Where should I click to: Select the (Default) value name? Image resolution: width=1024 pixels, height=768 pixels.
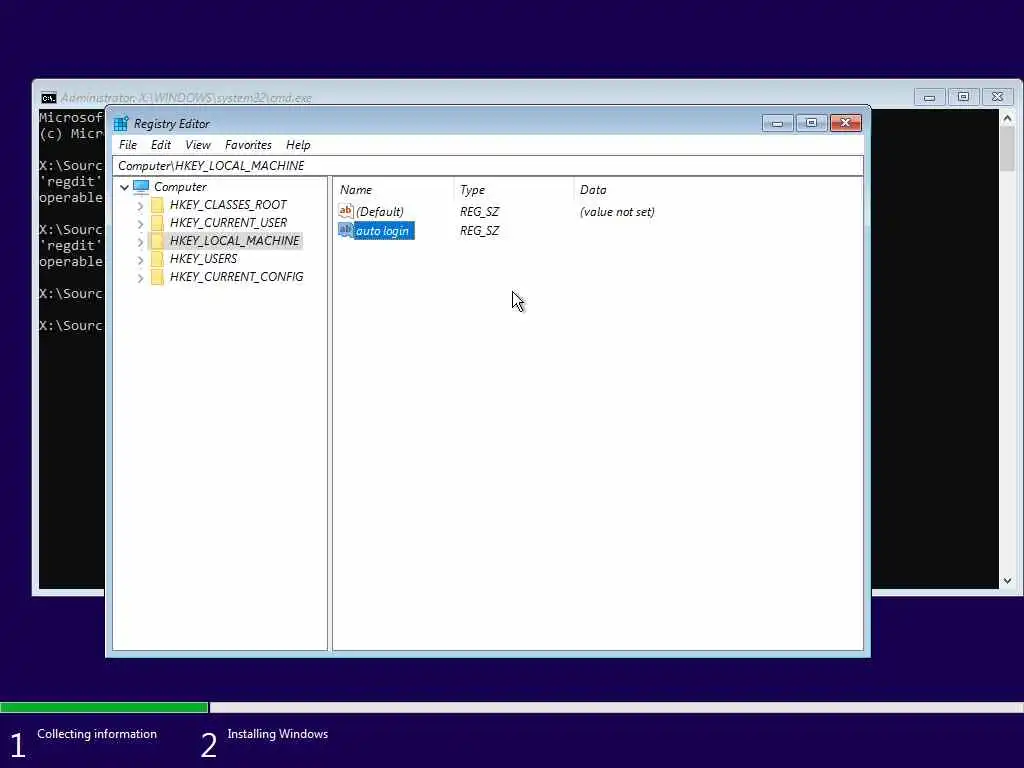pos(379,212)
